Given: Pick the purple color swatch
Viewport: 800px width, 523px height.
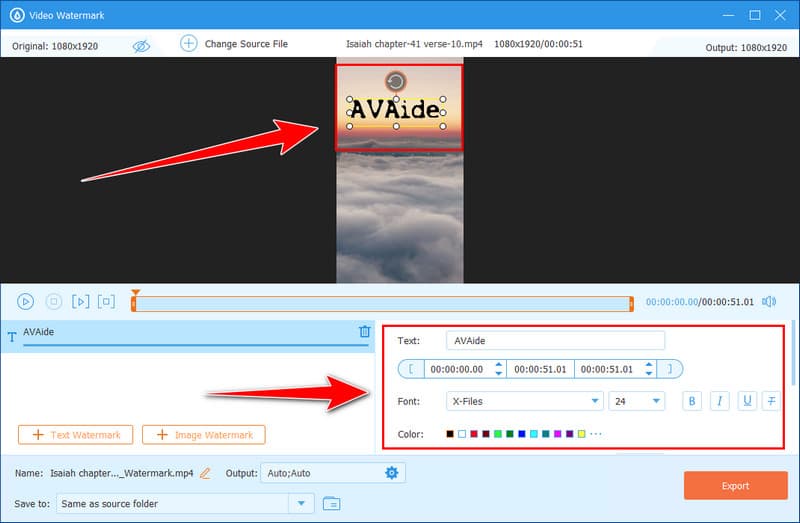Looking at the screenshot, I should (569, 434).
